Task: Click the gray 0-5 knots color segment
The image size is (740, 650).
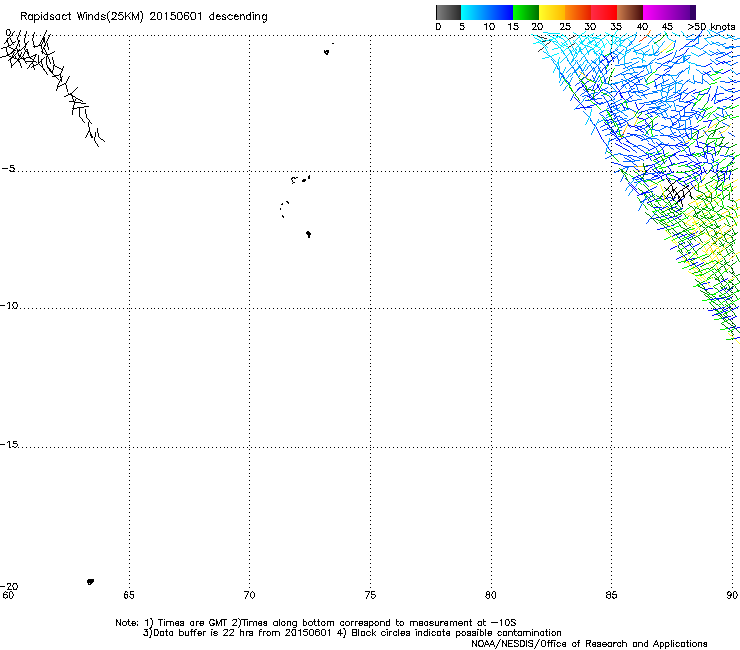Action: point(448,12)
